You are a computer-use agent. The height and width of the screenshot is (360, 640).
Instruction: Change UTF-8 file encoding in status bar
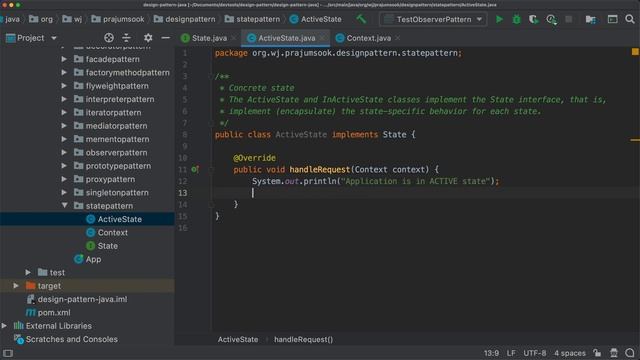tap(535, 353)
